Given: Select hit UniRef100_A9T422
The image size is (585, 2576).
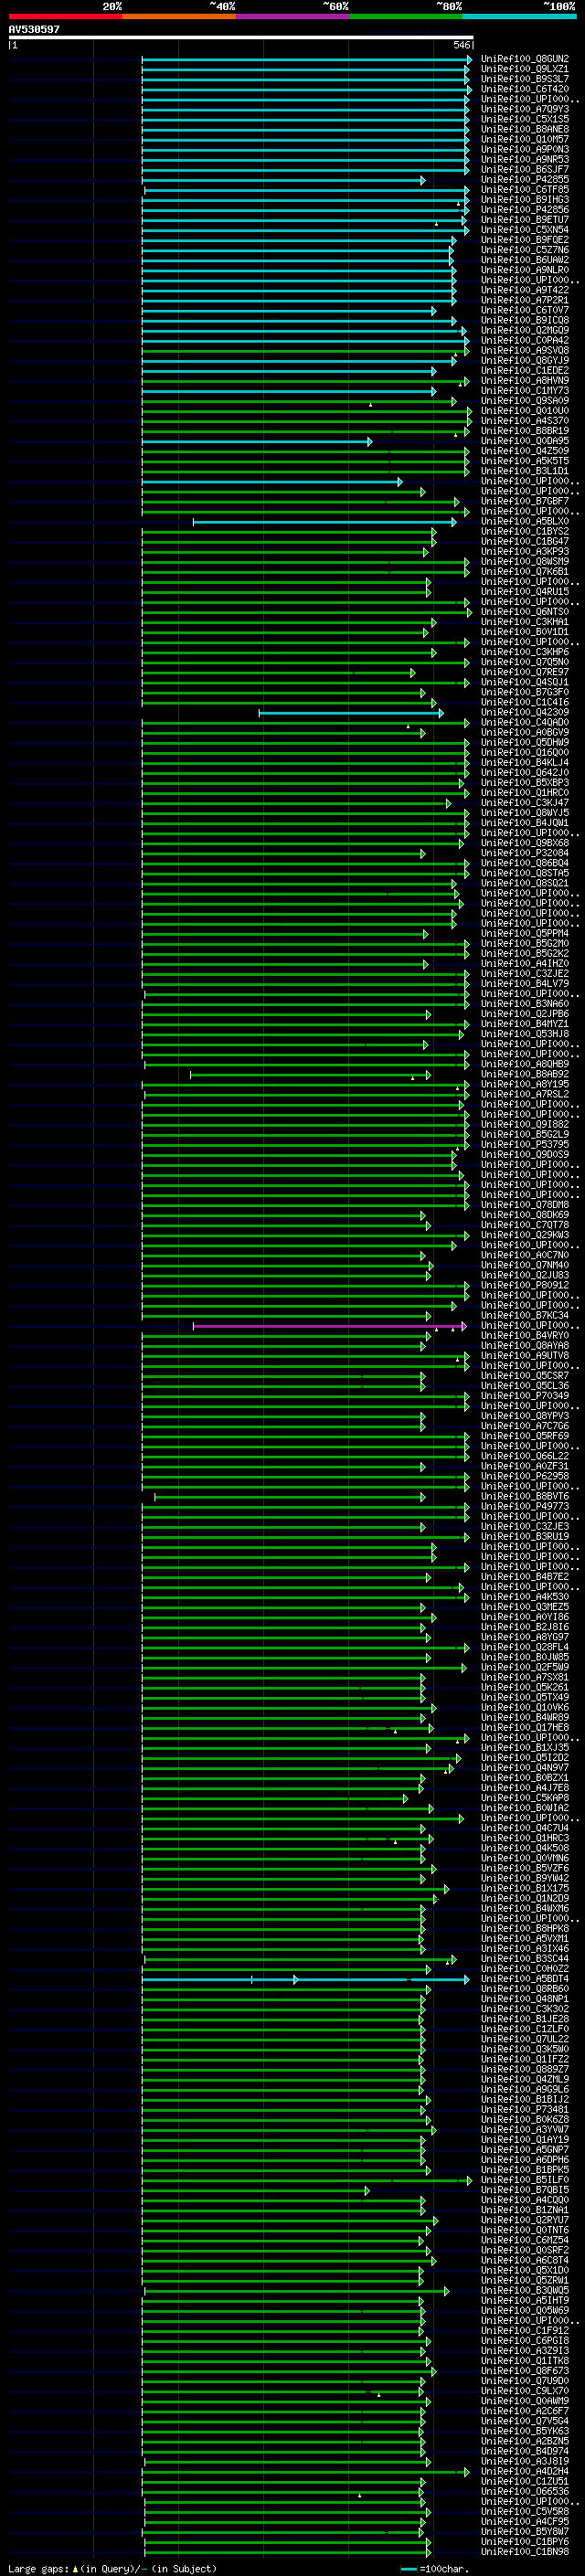Looking at the screenshot, I should 525,290.
